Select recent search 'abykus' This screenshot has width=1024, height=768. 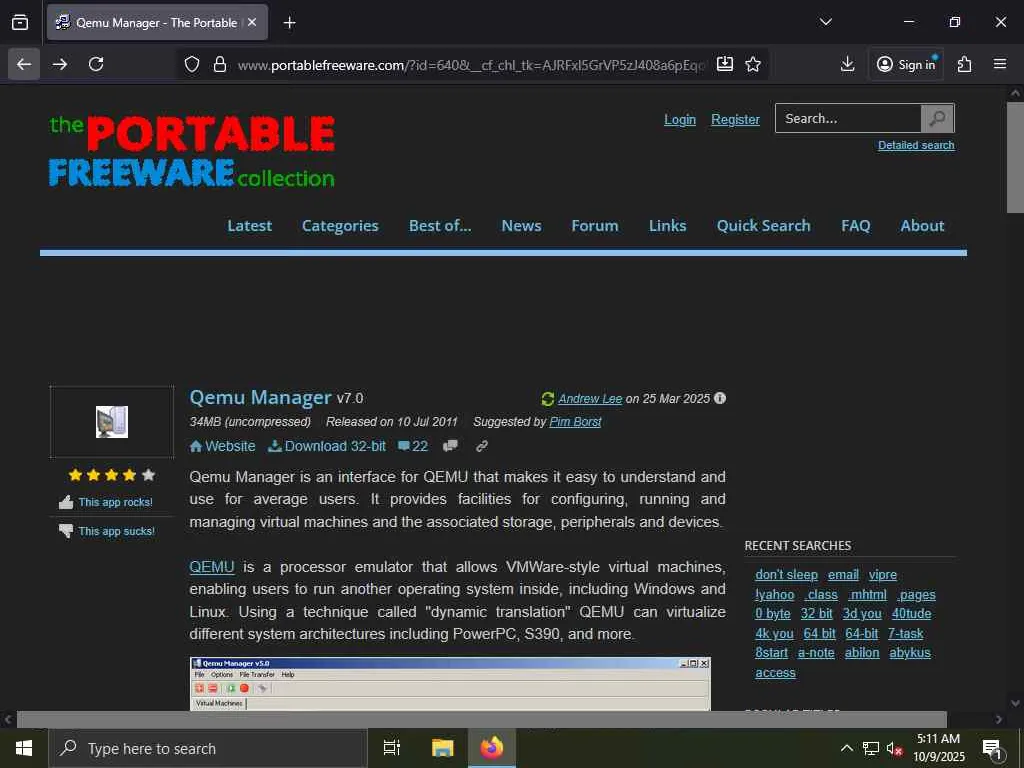pos(910,653)
